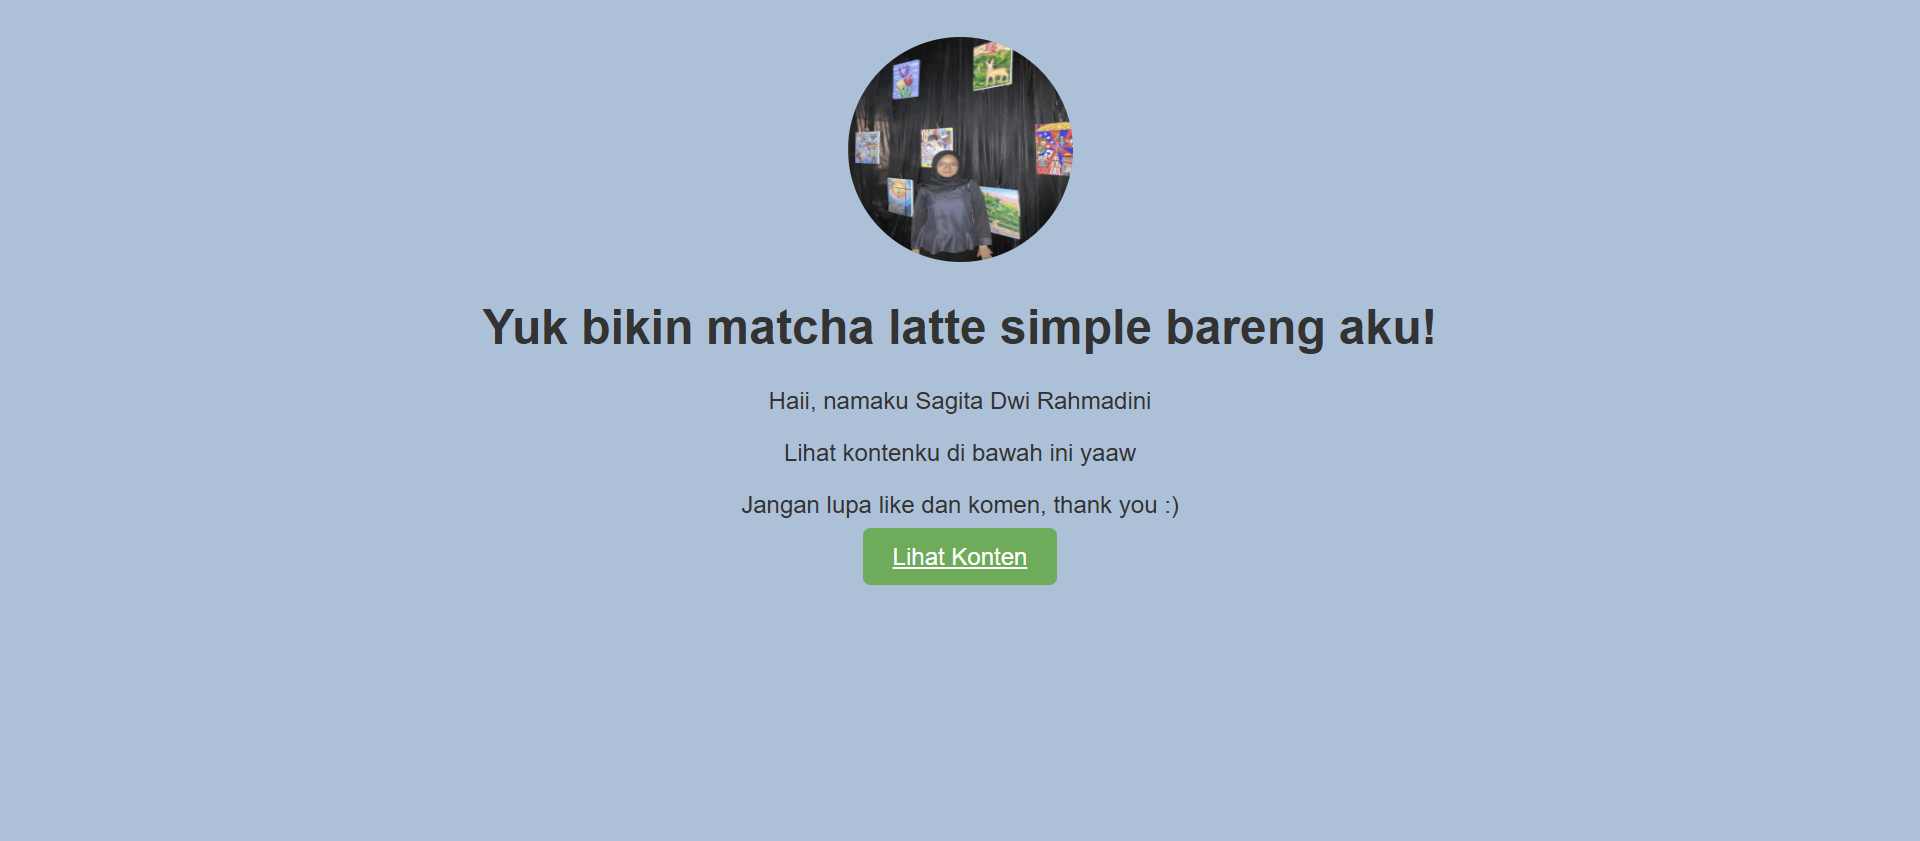Click the red and blue painting at right edge
The height and width of the screenshot is (841, 1920).
1053,149
